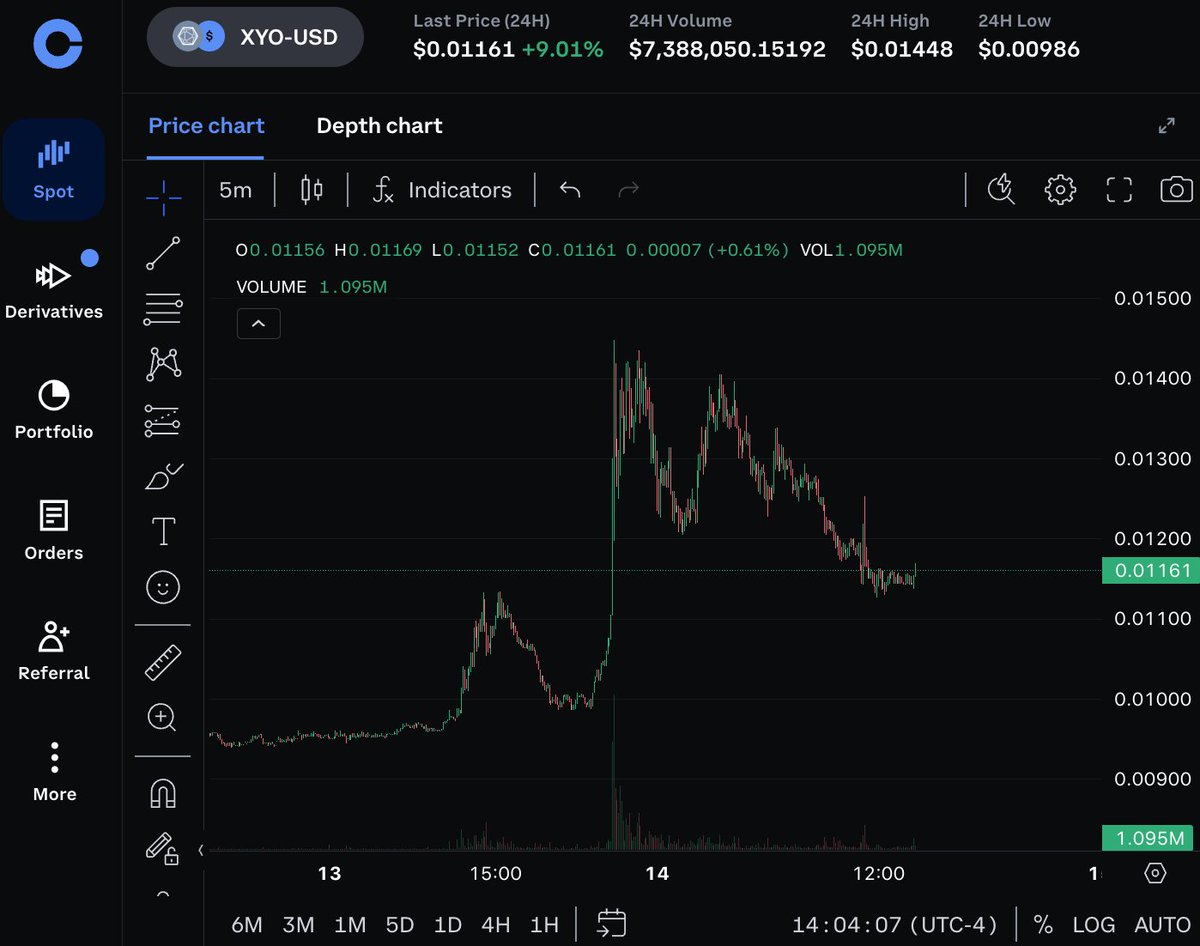Select the zoom-in tool

click(x=163, y=717)
